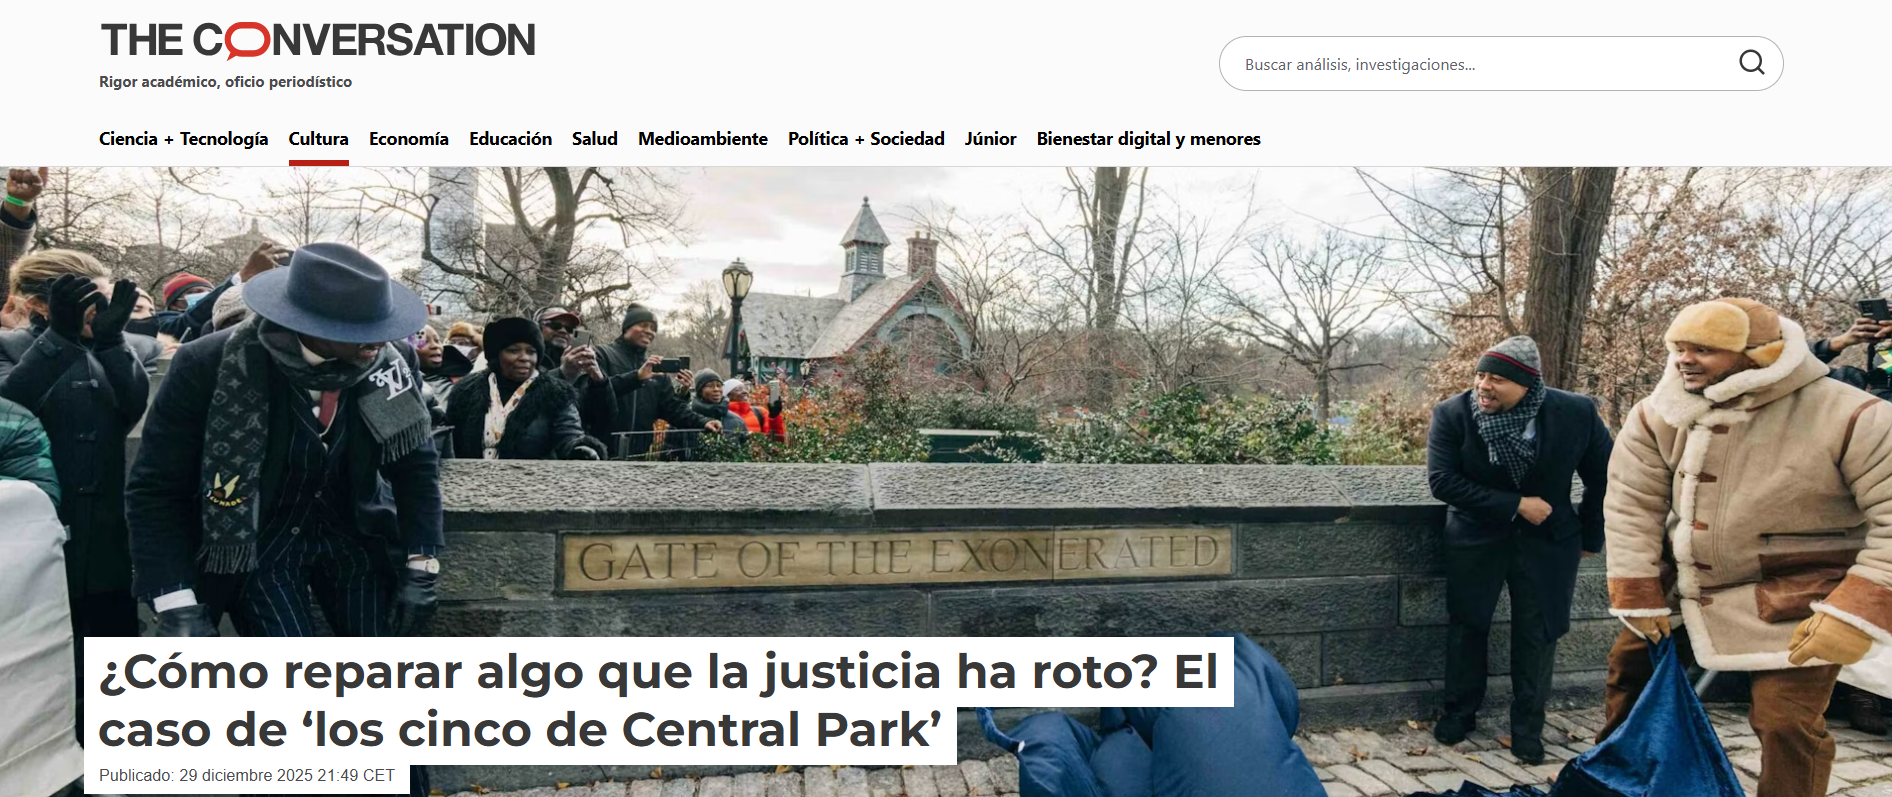Viewport: 1892px width, 797px height.
Task: Open the Ciencia + Tecnología section
Action: (x=183, y=139)
